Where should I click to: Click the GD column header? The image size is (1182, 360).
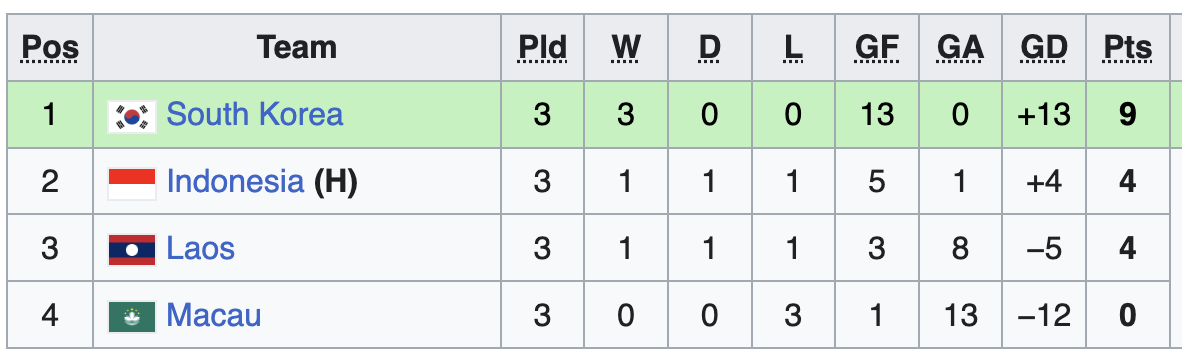tap(1044, 48)
